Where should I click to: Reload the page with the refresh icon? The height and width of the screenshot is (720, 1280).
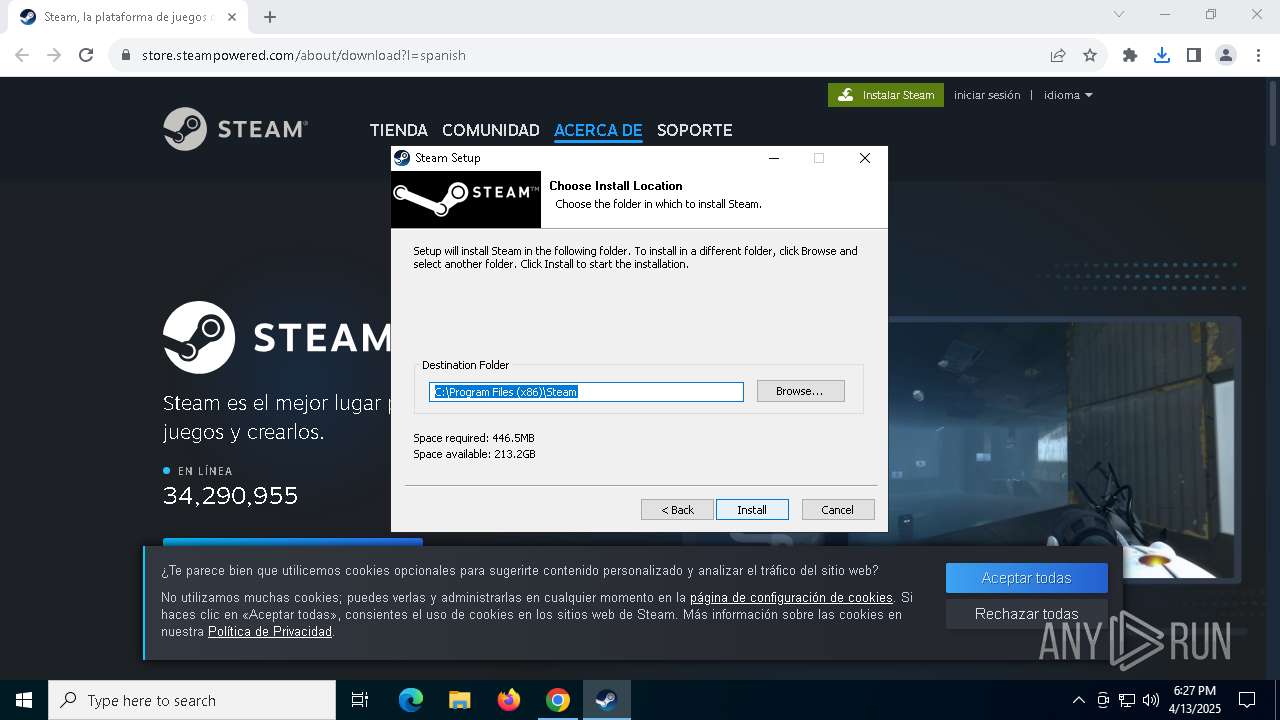click(86, 55)
